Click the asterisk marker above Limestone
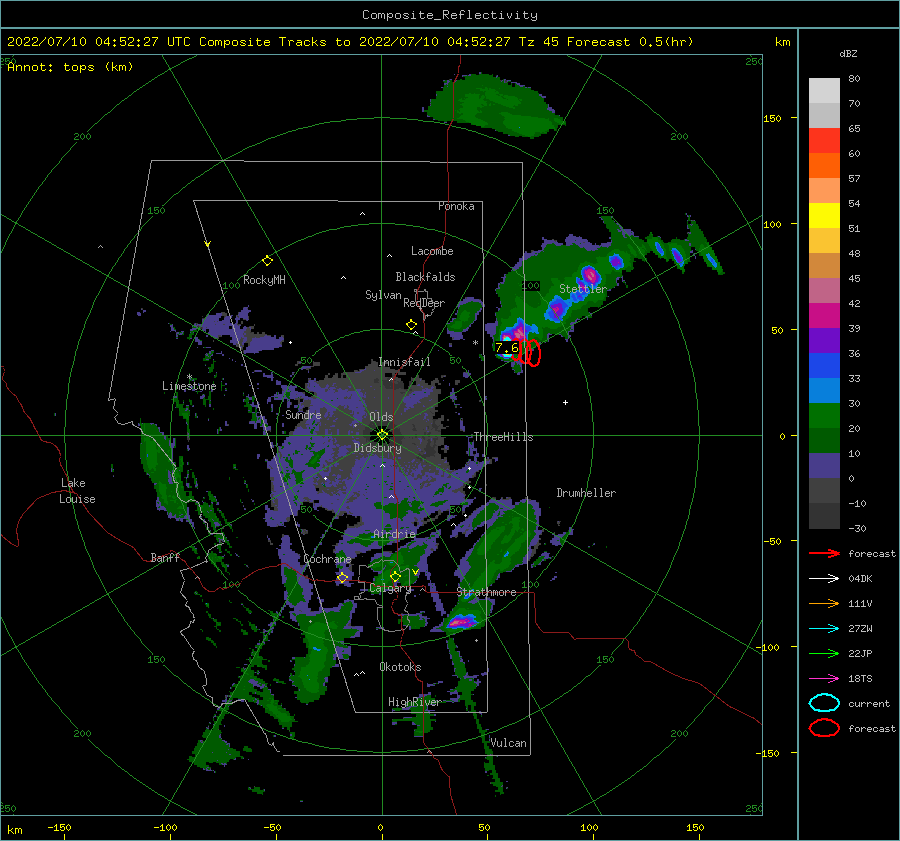The image size is (900, 841). coord(189,377)
